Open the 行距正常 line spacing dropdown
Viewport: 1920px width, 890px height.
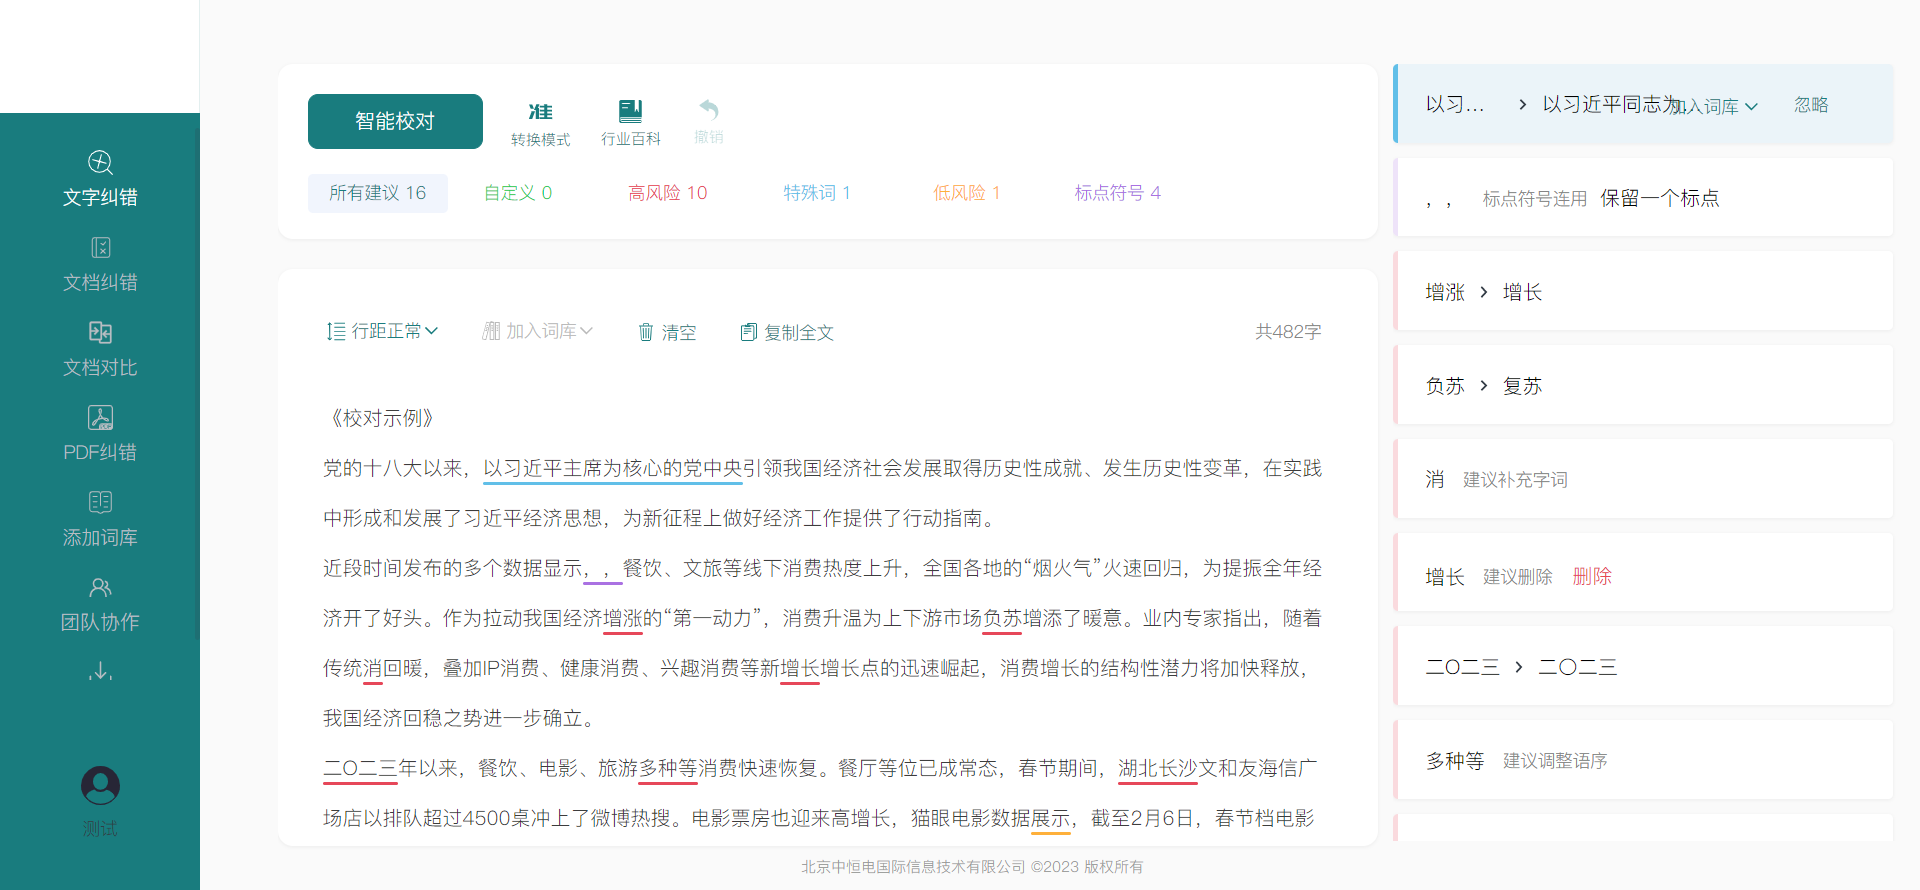pyautogui.click(x=383, y=331)
